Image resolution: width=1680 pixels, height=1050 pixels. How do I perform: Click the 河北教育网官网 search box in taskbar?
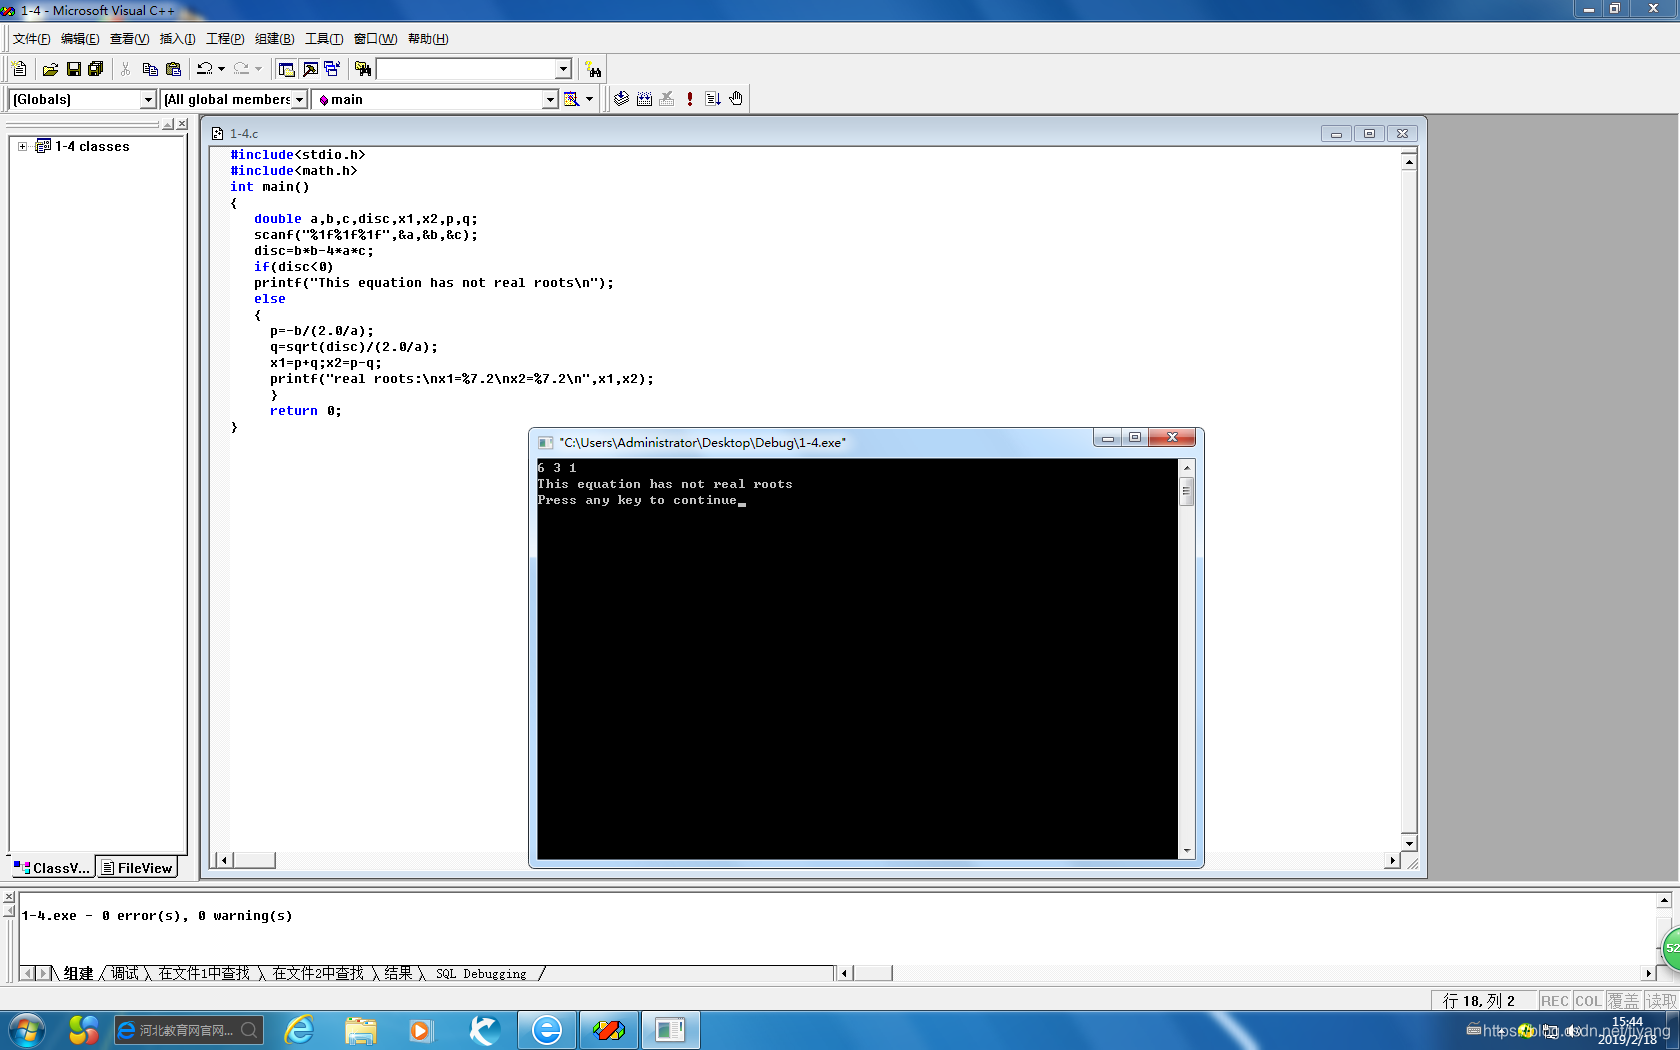[189, 1030]
